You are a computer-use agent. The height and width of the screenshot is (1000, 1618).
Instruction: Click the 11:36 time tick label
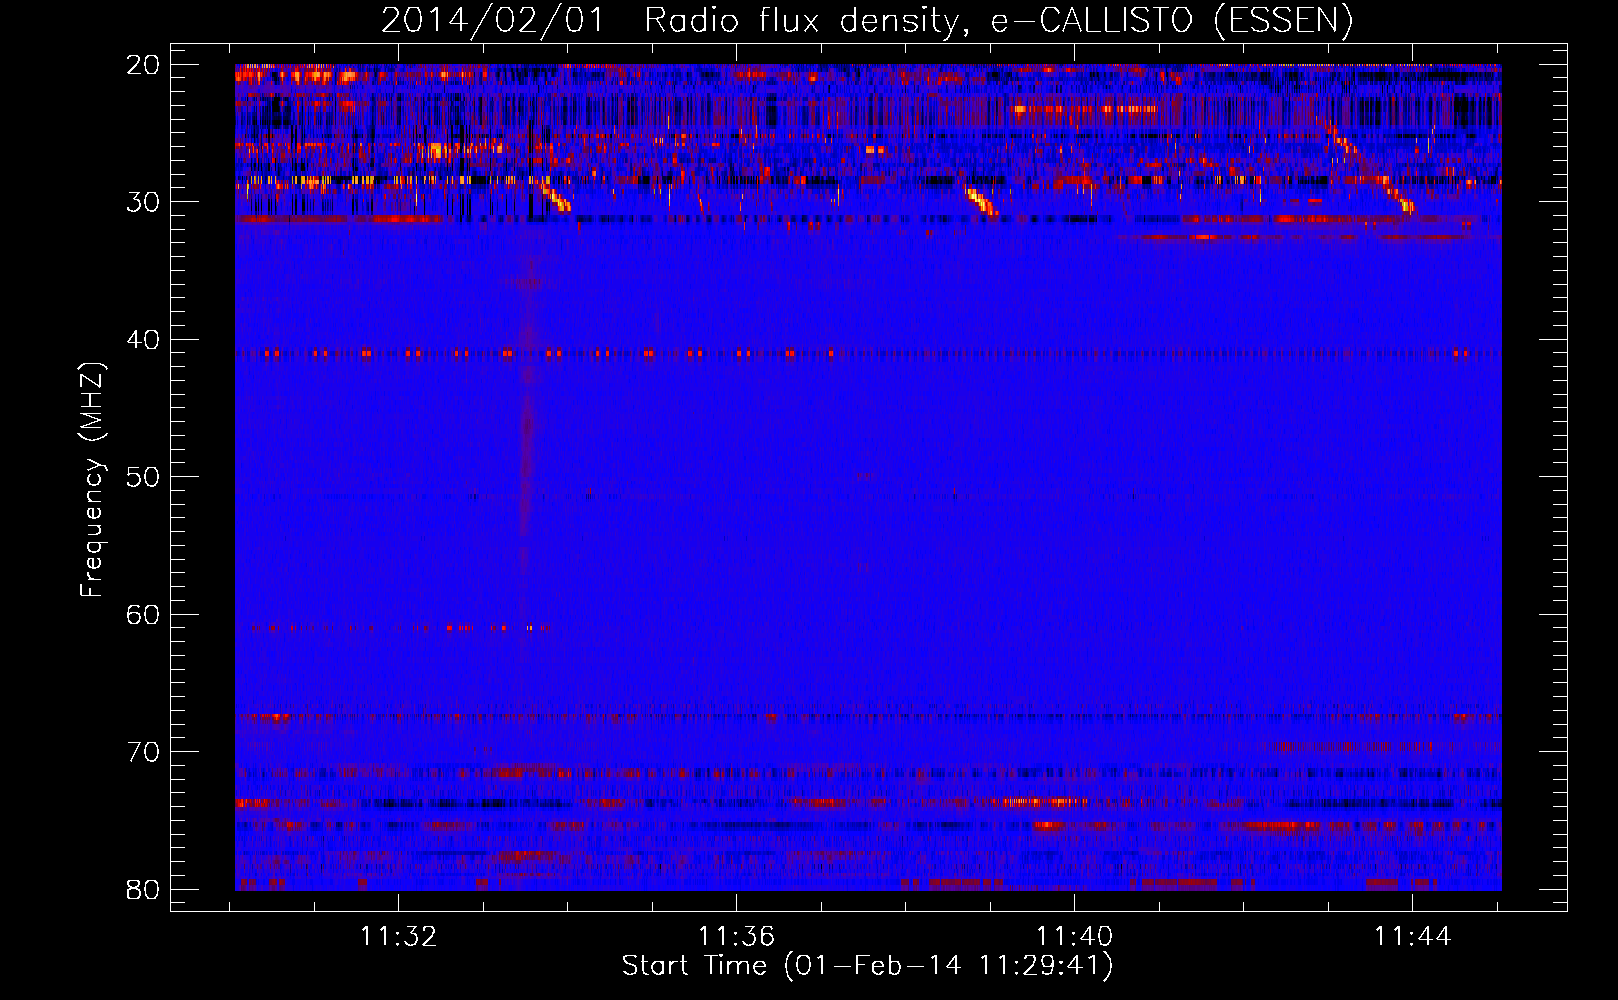pyautogui.click(x=737, y=937)
